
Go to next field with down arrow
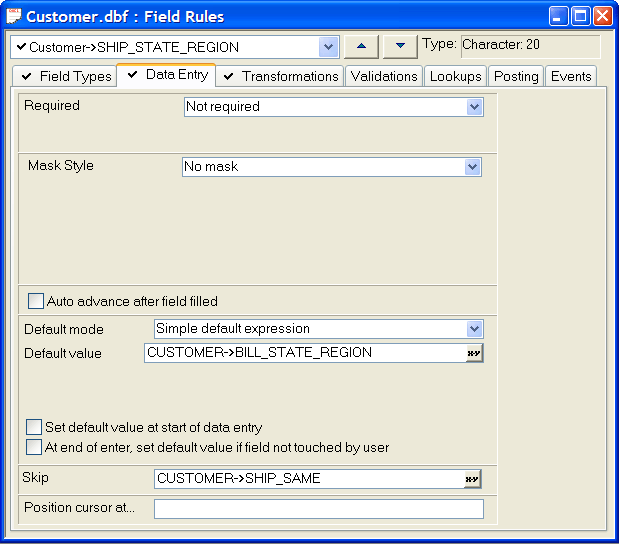coord(400,46)
